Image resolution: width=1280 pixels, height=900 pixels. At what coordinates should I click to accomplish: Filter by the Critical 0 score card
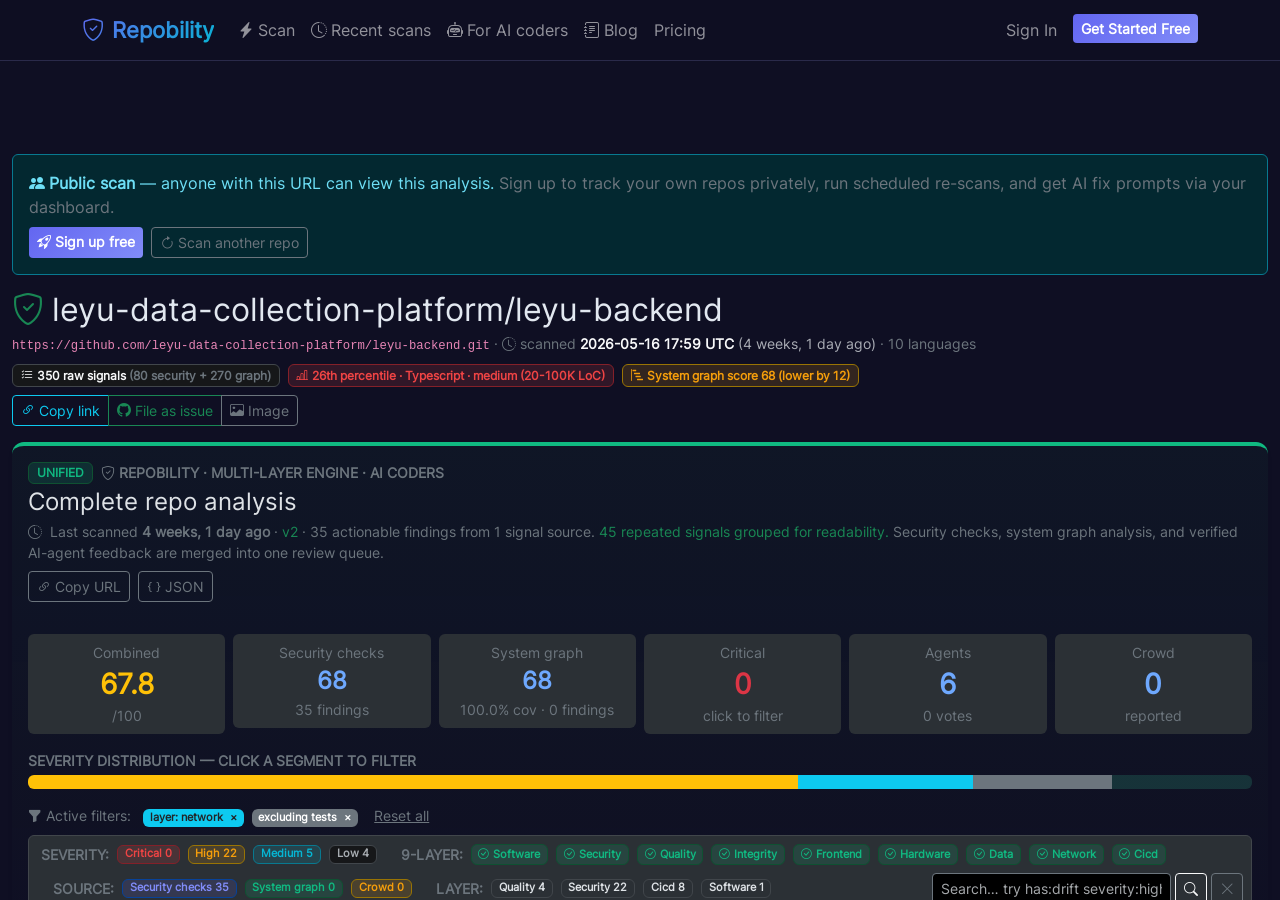point(742,684)
